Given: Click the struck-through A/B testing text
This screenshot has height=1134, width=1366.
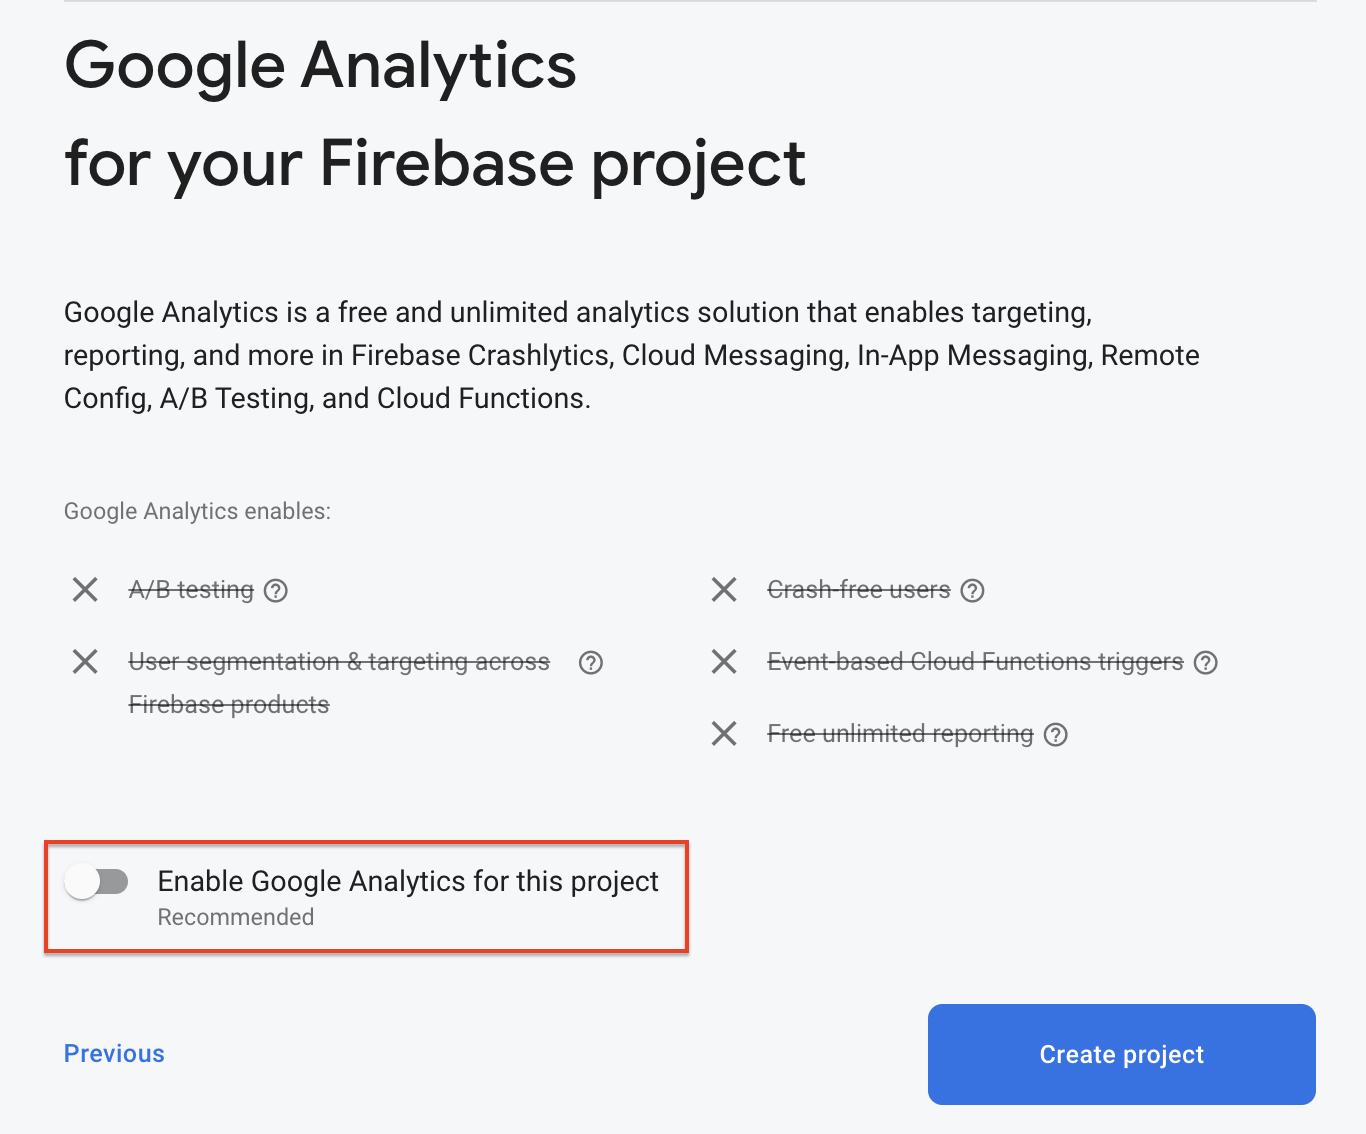Looking at the screenshot, I should click(x=191, y=590).
